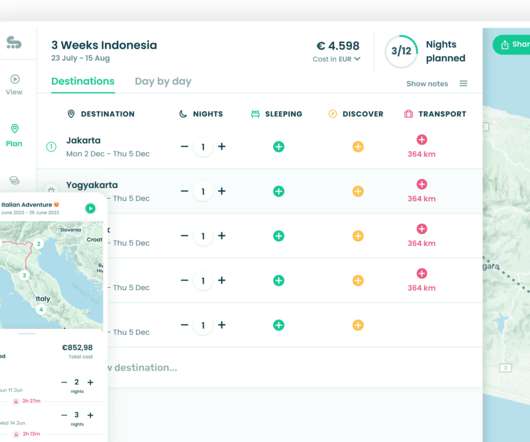The width and height of the screenshot is (530, 442).
Task: Click the Jakarta destination name
Action: [x=83, y=140]
